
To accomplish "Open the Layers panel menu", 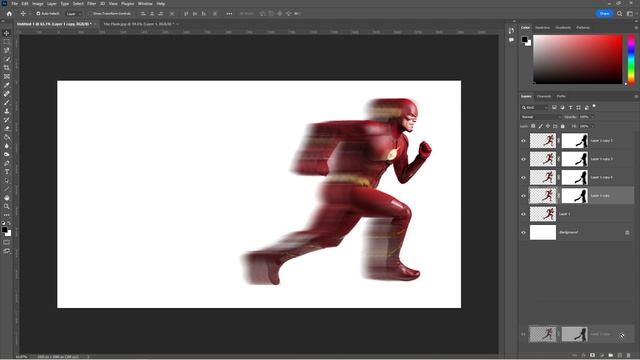I will pyautogui.click(x=636, y=97).
